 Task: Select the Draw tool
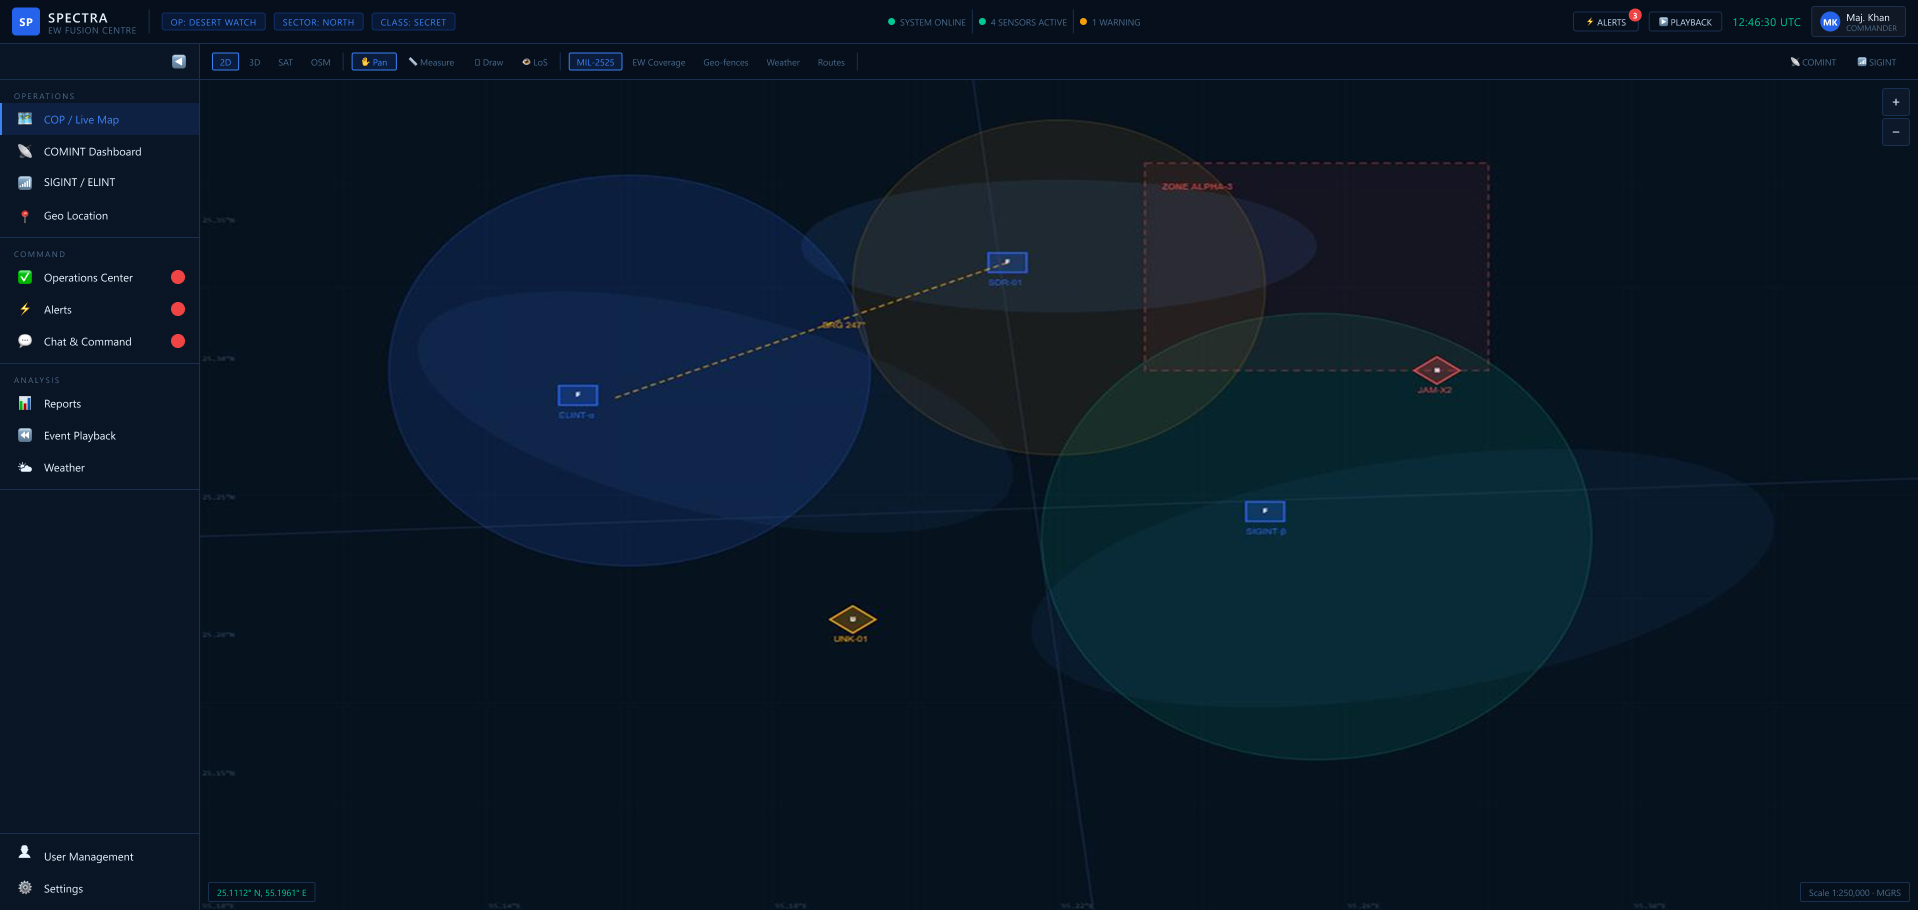coord(489,62)
